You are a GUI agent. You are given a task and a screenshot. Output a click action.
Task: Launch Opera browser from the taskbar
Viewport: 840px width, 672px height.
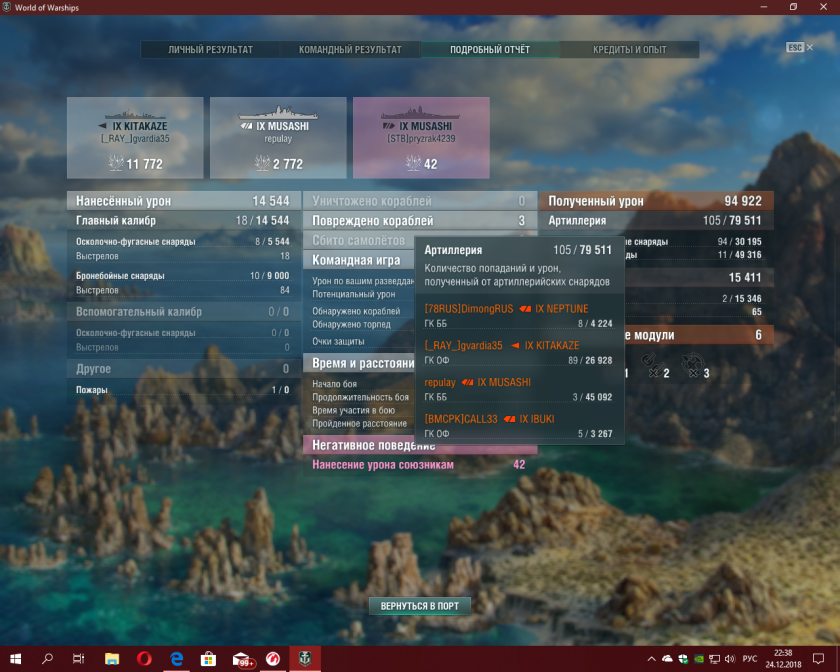(144, 659)
